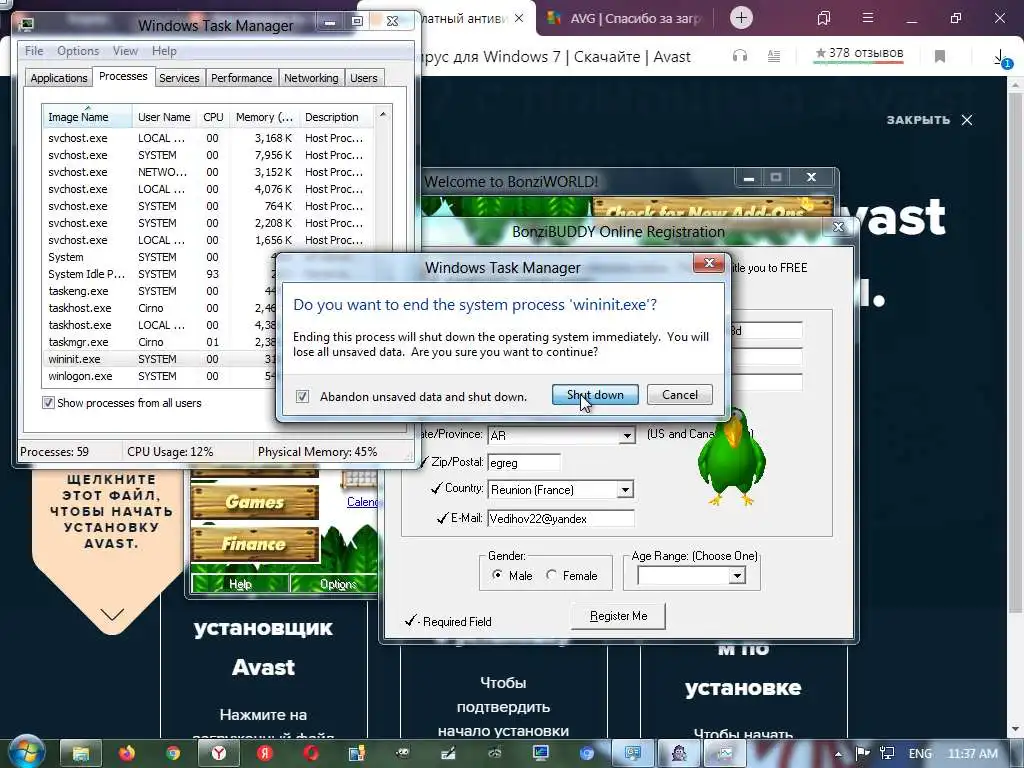Toggle 'Abandon unsaved data and shut down' checkbox
This screenshot has height=768, width=1024.
[302, 396]
